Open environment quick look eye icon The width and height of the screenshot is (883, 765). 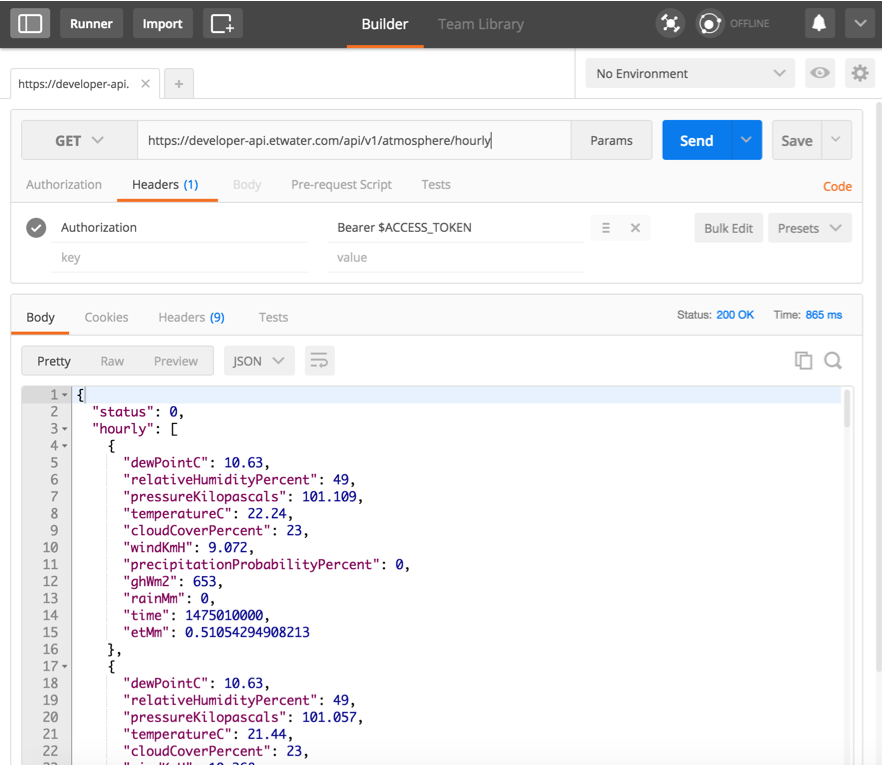click(x=820, y=73)
